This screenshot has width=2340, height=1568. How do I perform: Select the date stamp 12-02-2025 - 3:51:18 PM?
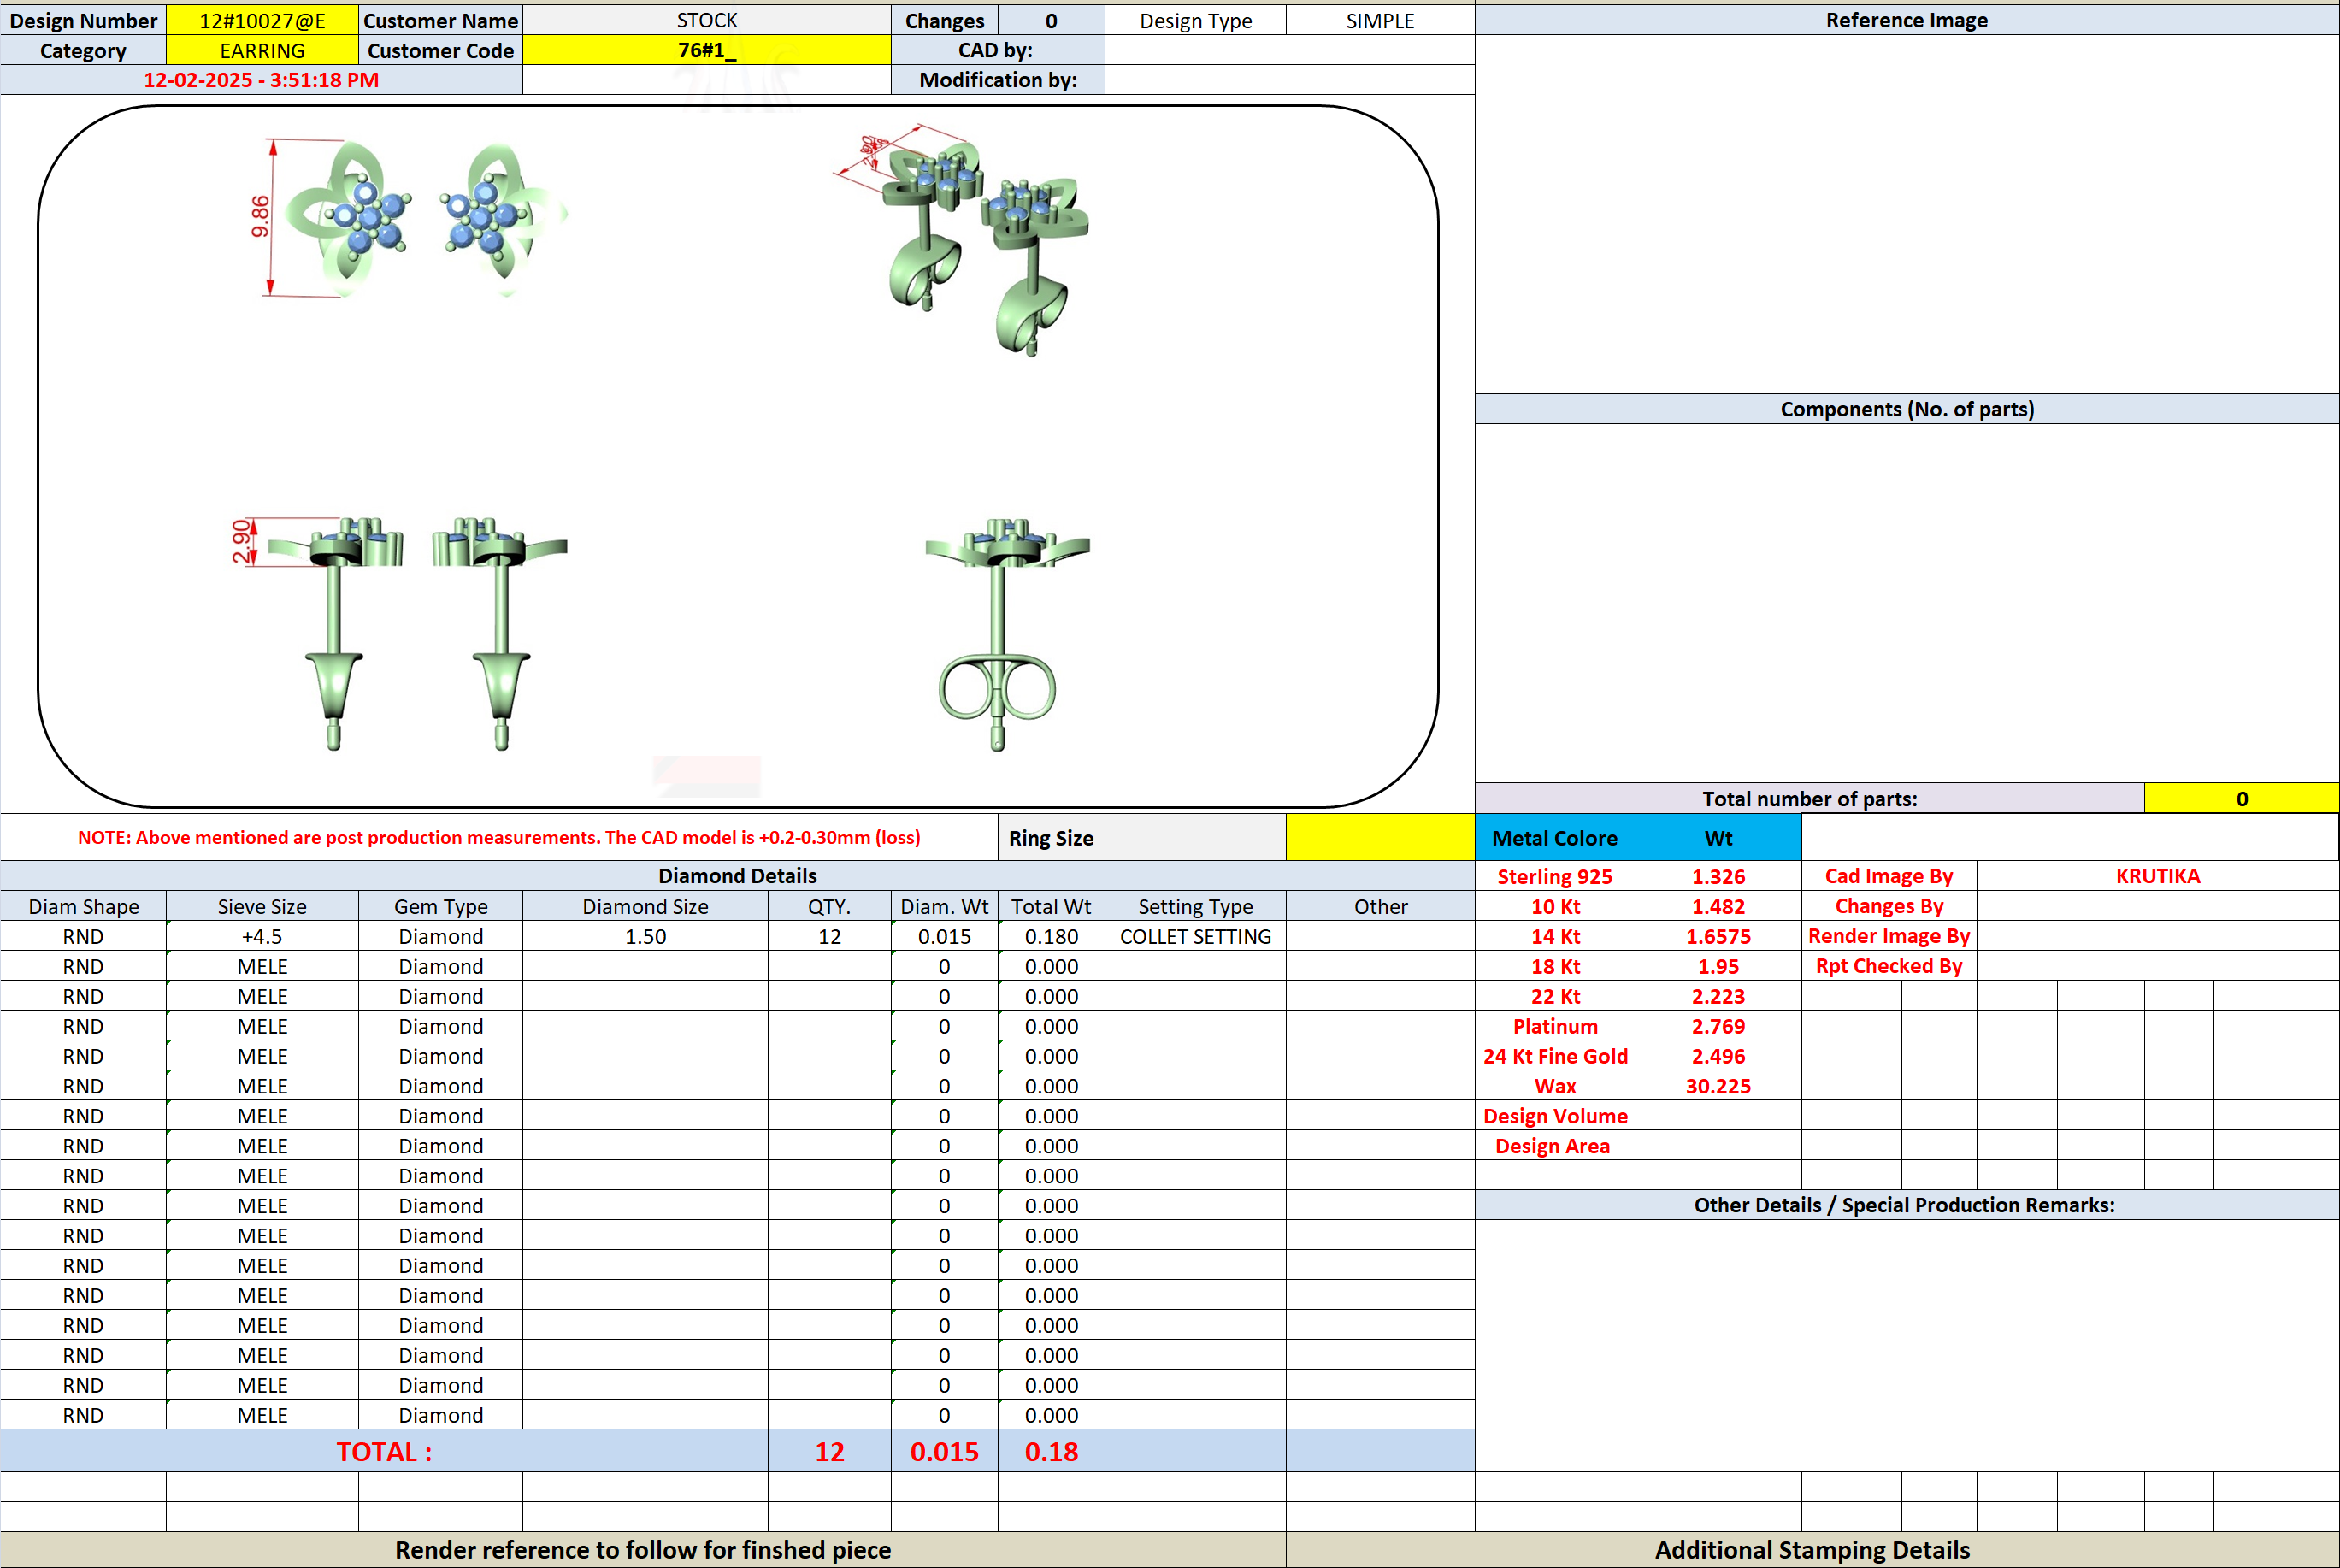261,80
